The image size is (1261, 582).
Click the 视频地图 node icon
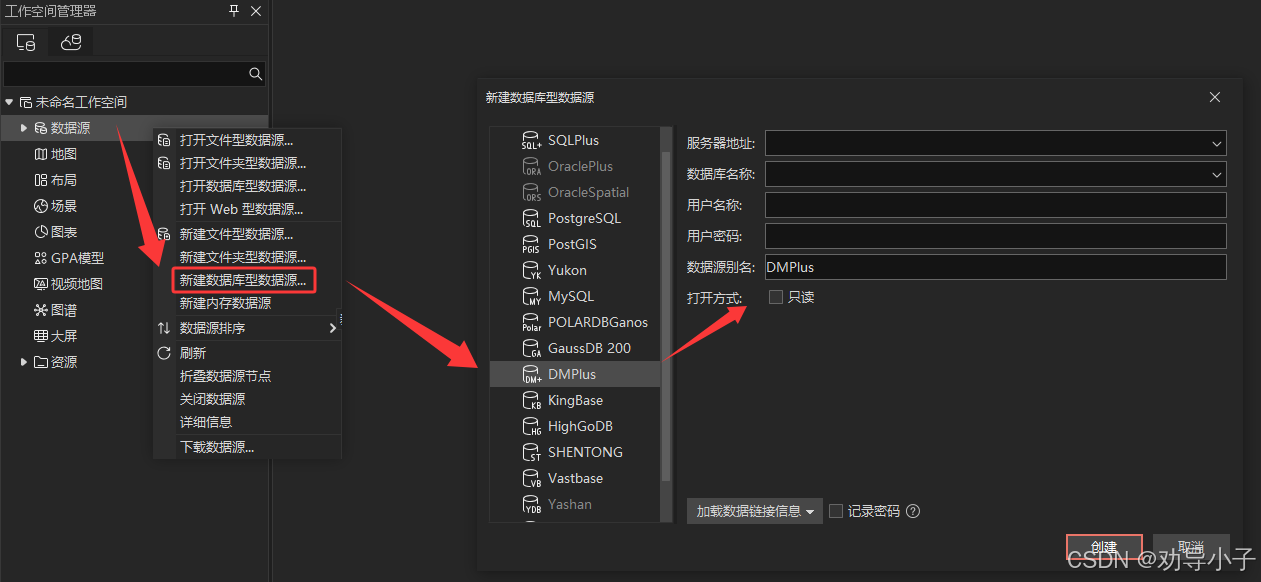(x=41, y=284)
